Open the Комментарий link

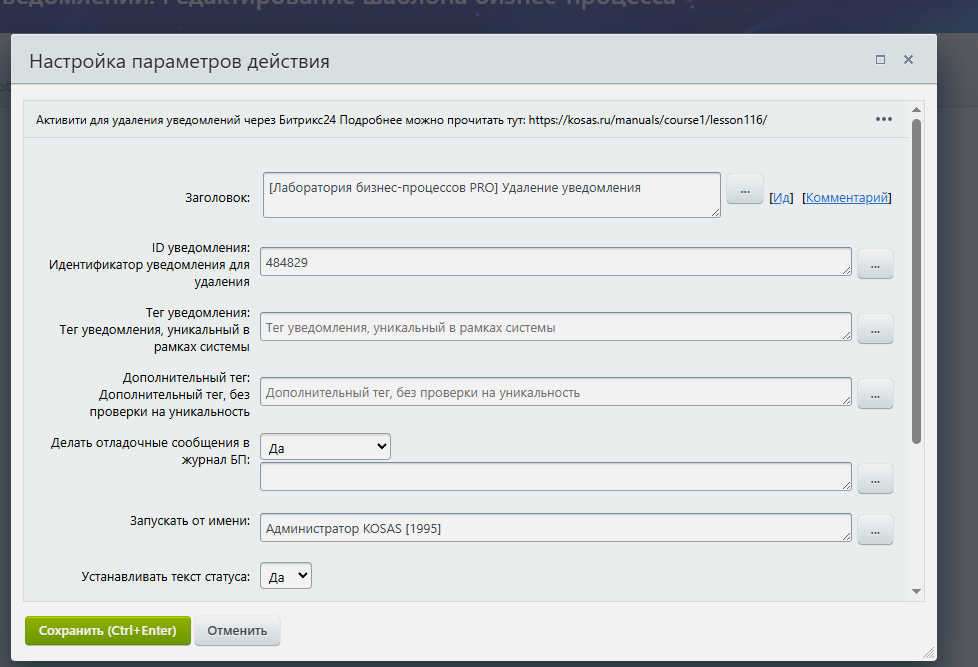pos(845,197)
